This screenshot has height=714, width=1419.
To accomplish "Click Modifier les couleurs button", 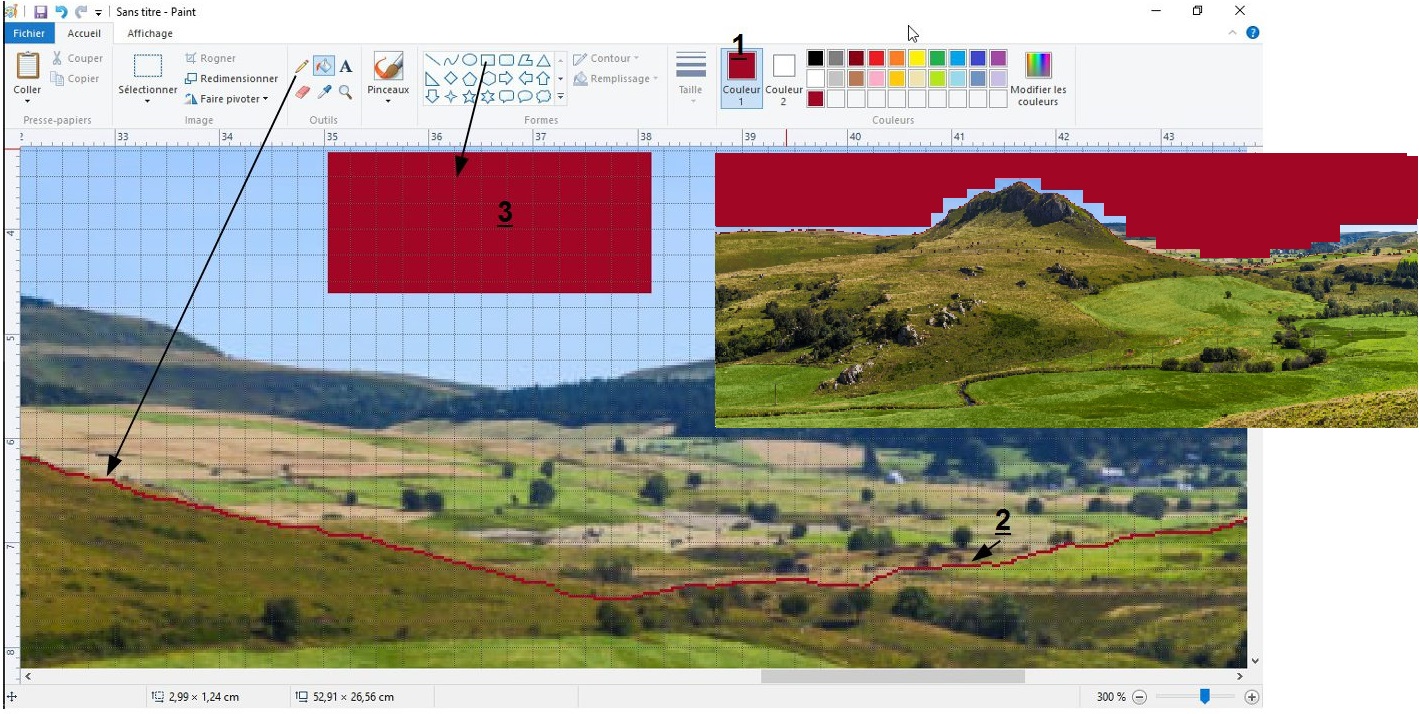I will coord(1038,77).
